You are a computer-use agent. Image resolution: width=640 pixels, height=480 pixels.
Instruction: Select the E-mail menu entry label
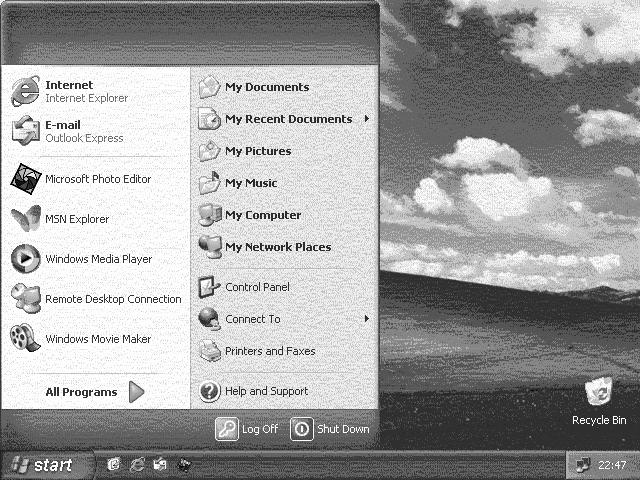coord(63,125)
